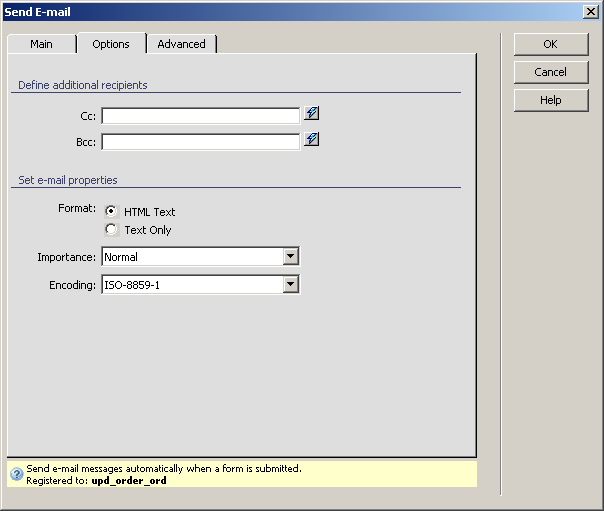Click the Encoding box showing ISO-8859-1
The height and width of the screenshot is (511, 604).
(191, 285)
